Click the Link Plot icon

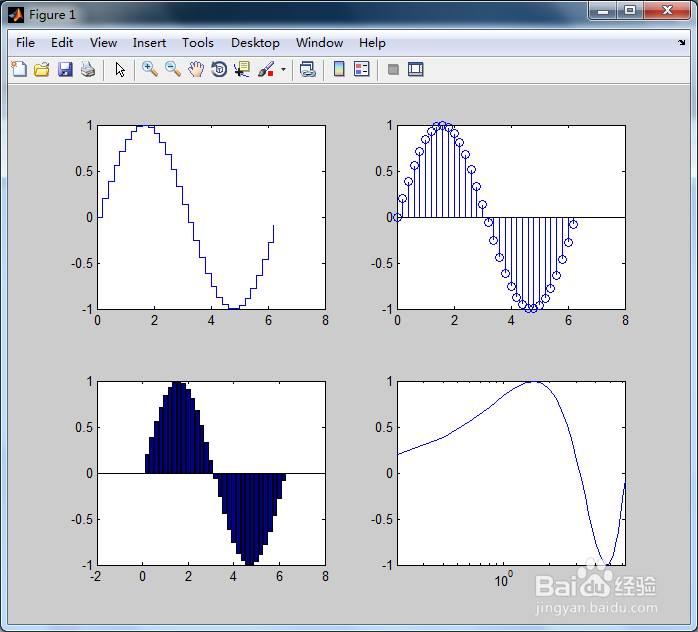tap(307, 69)
